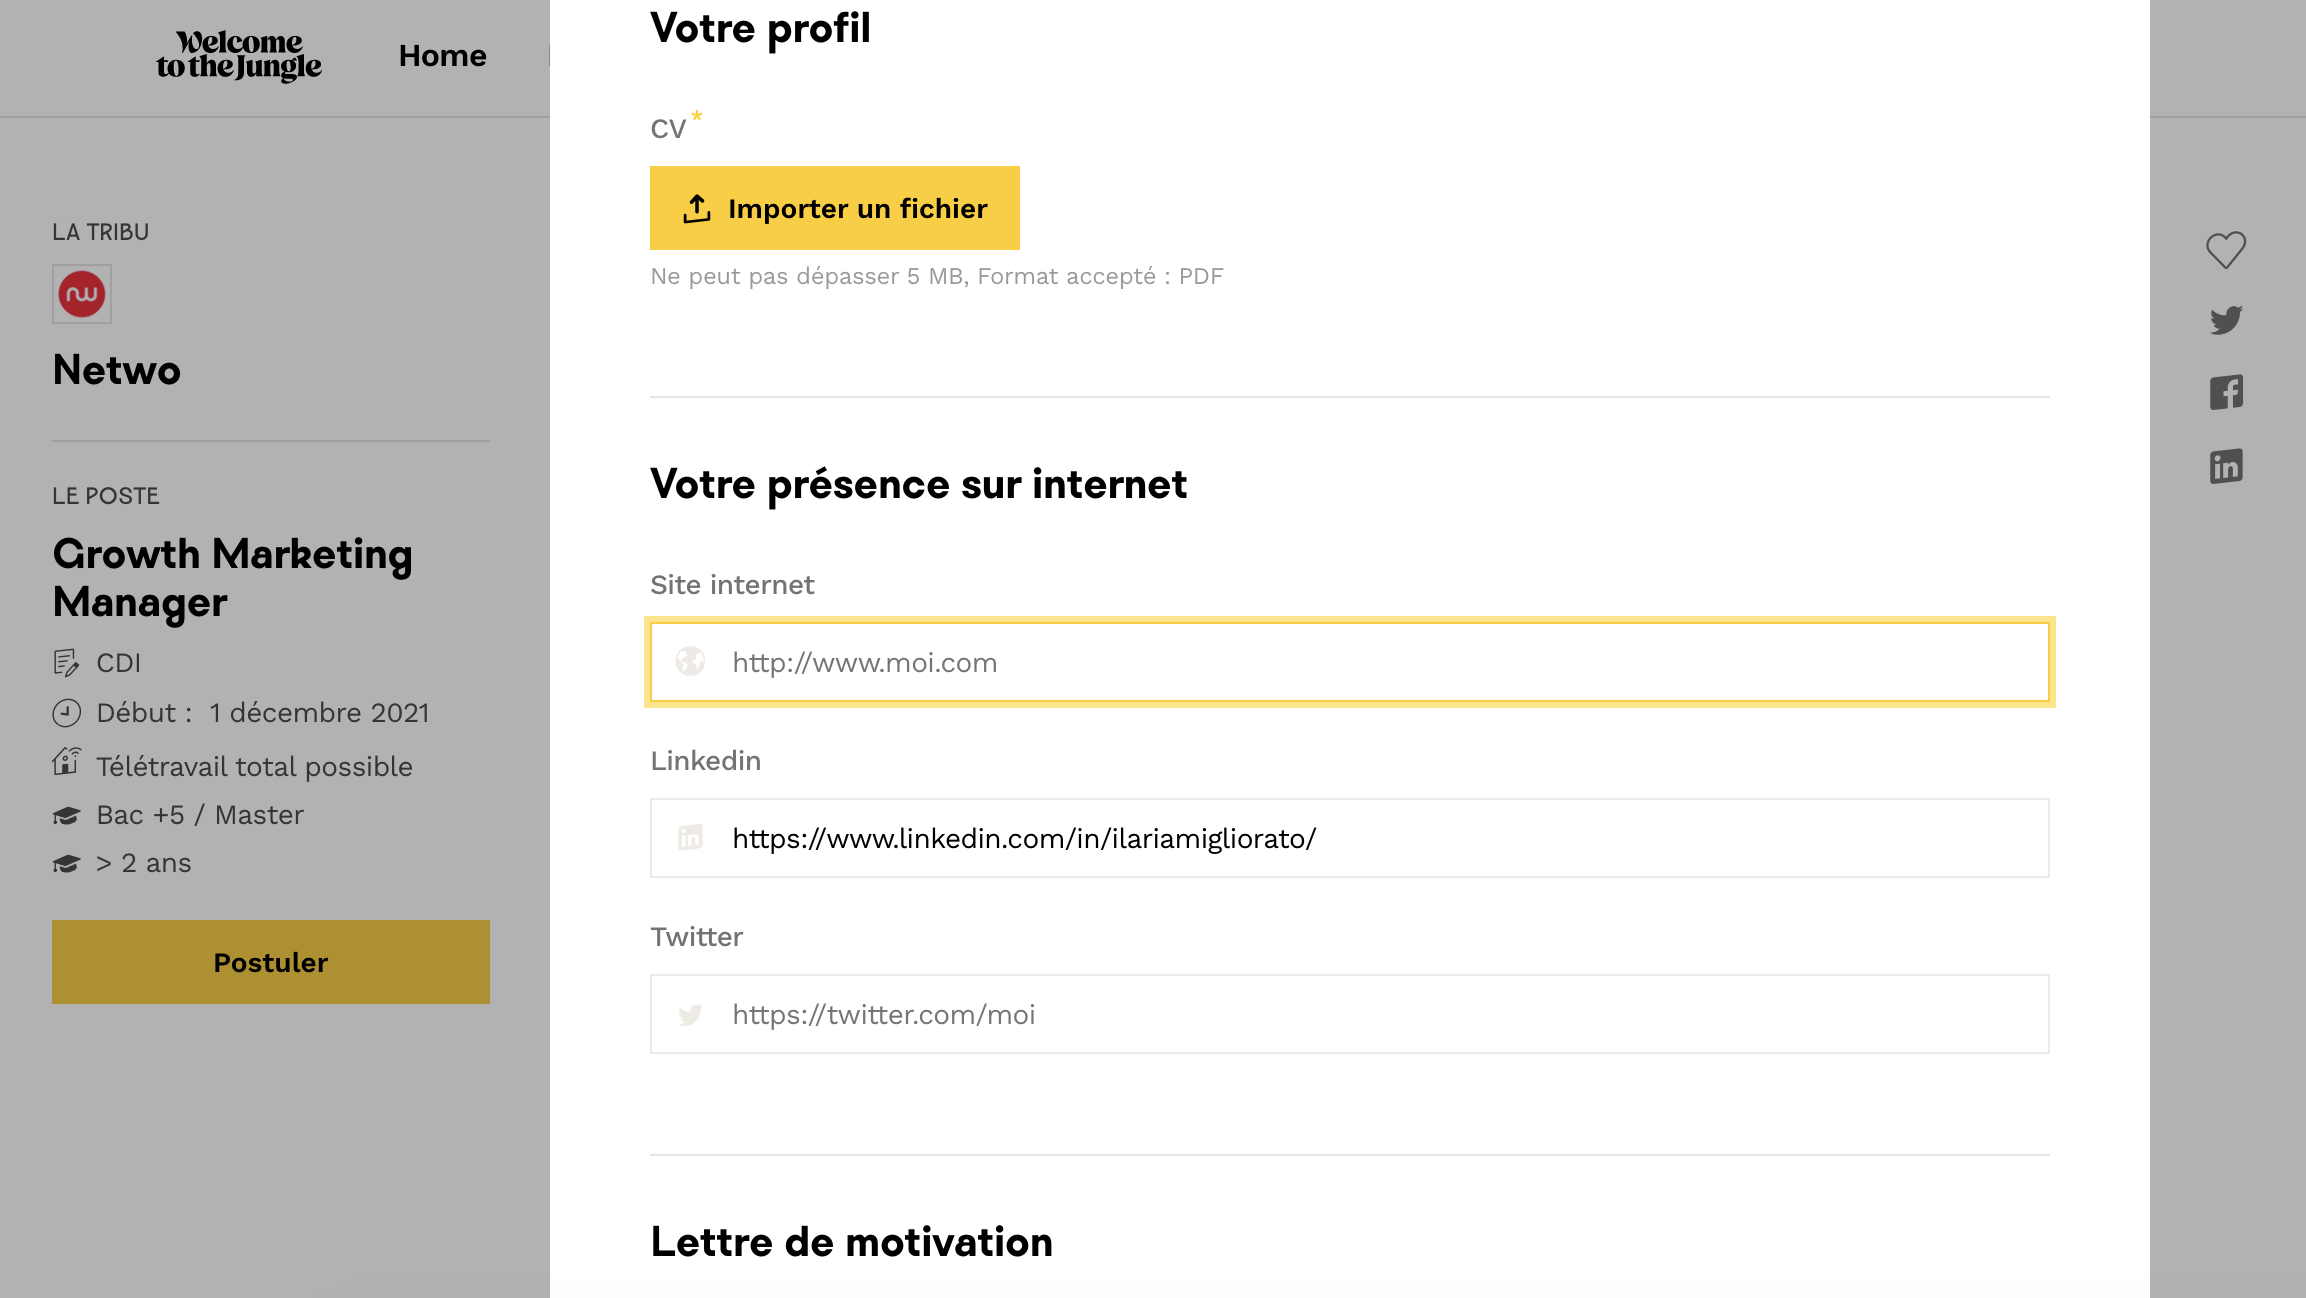Click the Télétravail total possible label
2306x1298 pixels.
tap(254, 767)
